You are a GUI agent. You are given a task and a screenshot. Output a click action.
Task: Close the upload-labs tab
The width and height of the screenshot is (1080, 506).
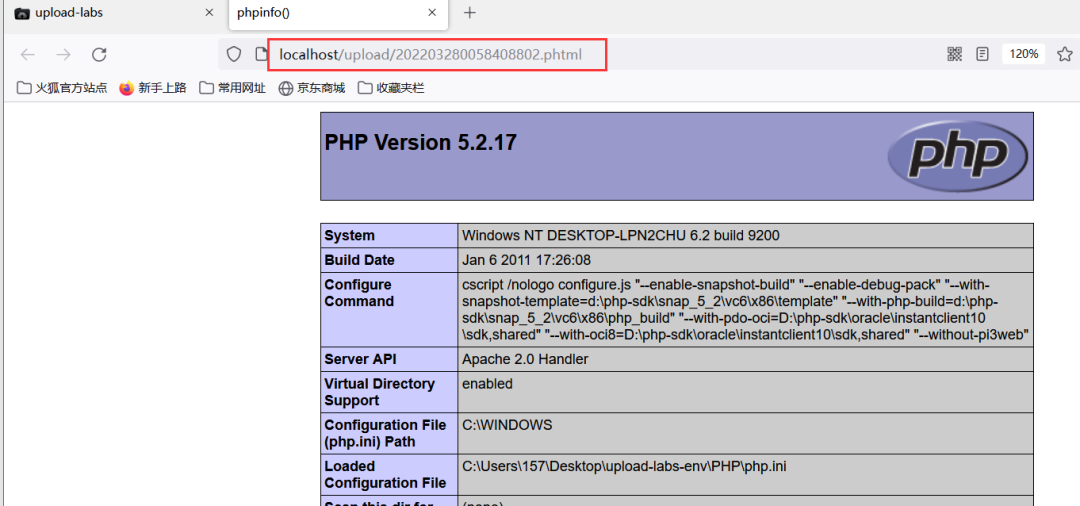point(209,13)
